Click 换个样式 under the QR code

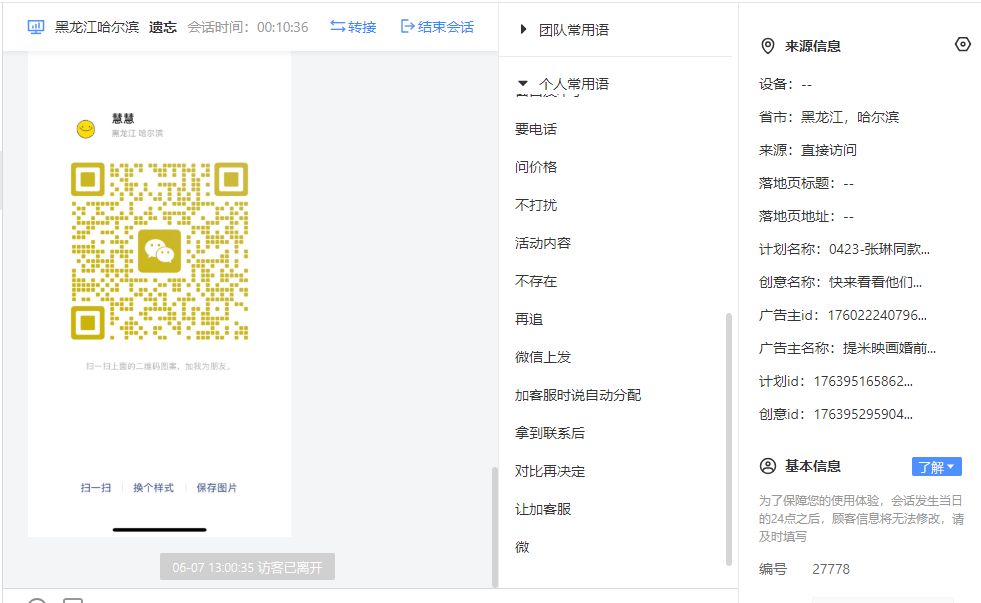click(153, 488)
